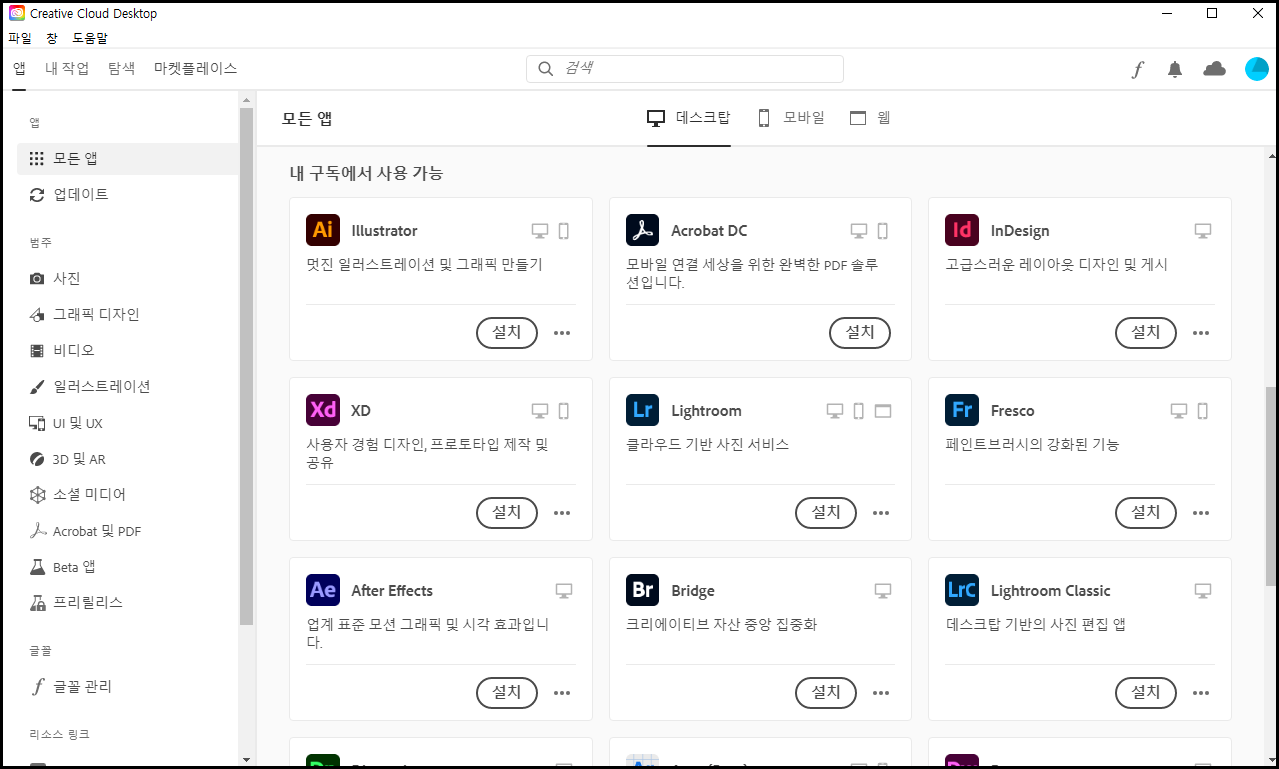This screenshot has height=769, width=1279.
Task: Open Beta 앱 category
Action: click(127, 567)
